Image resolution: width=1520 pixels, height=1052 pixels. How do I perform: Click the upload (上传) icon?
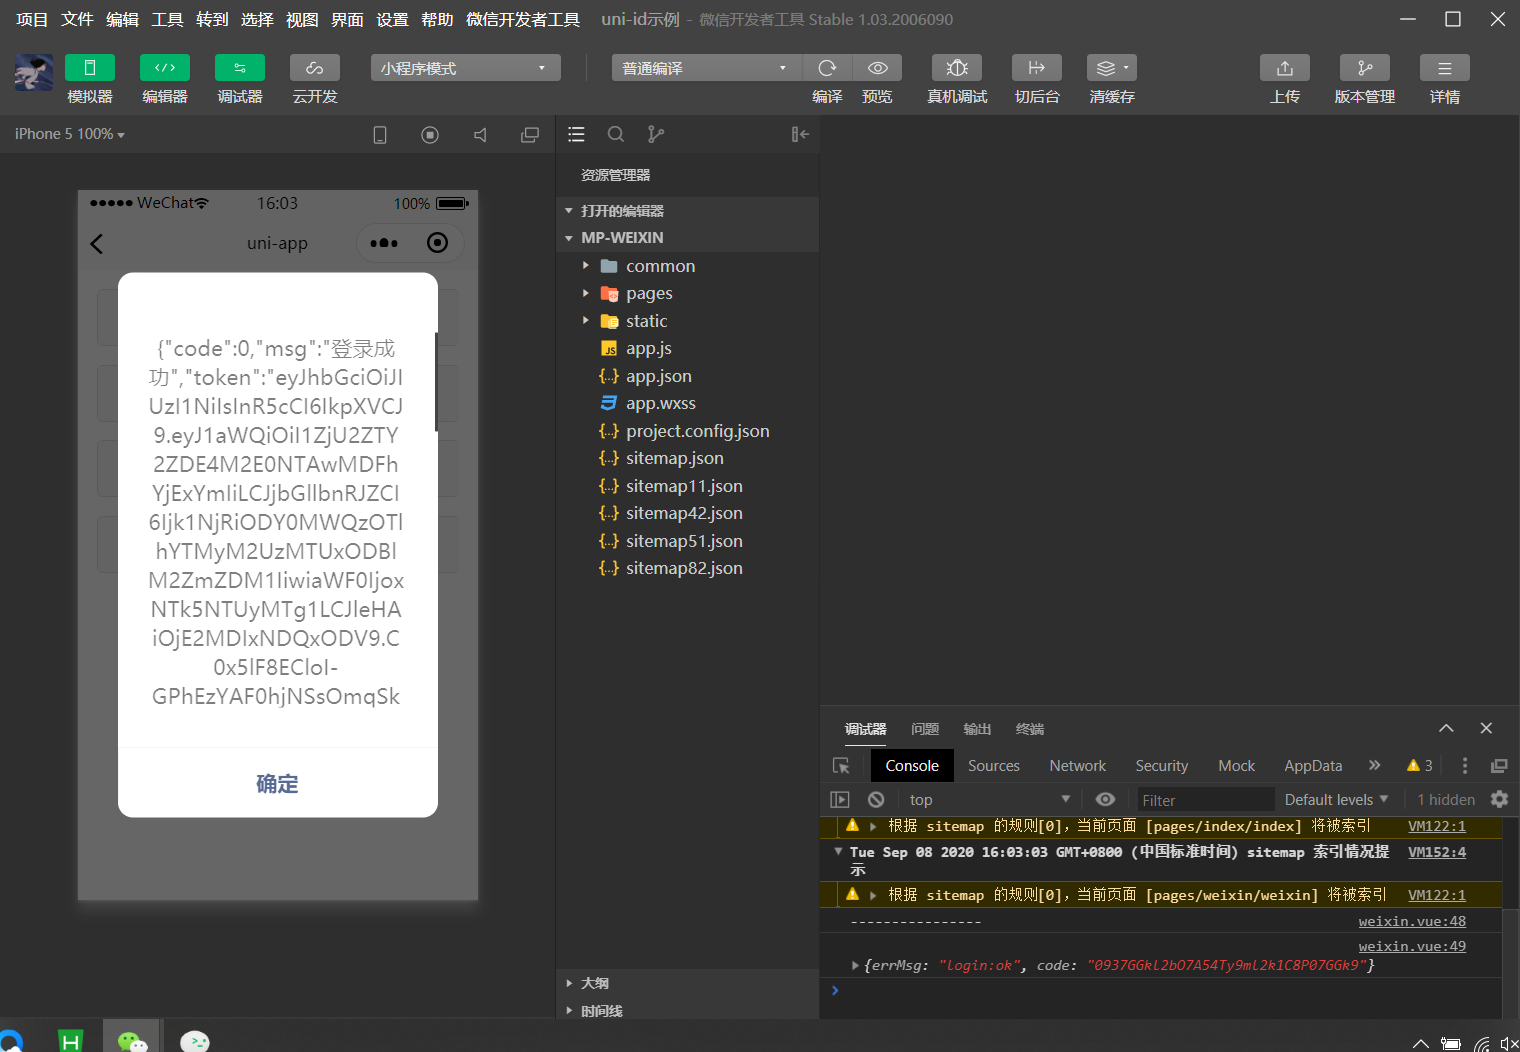(x=1285, y=68)
